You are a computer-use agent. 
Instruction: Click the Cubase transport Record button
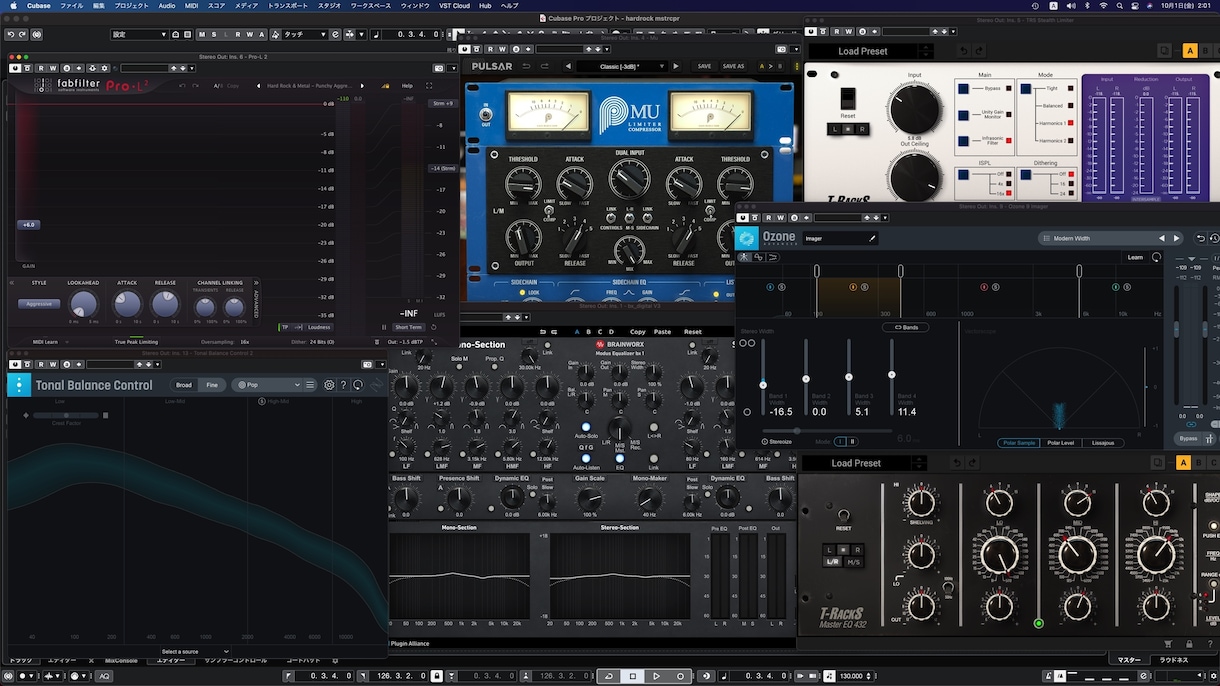pos(680,677)
